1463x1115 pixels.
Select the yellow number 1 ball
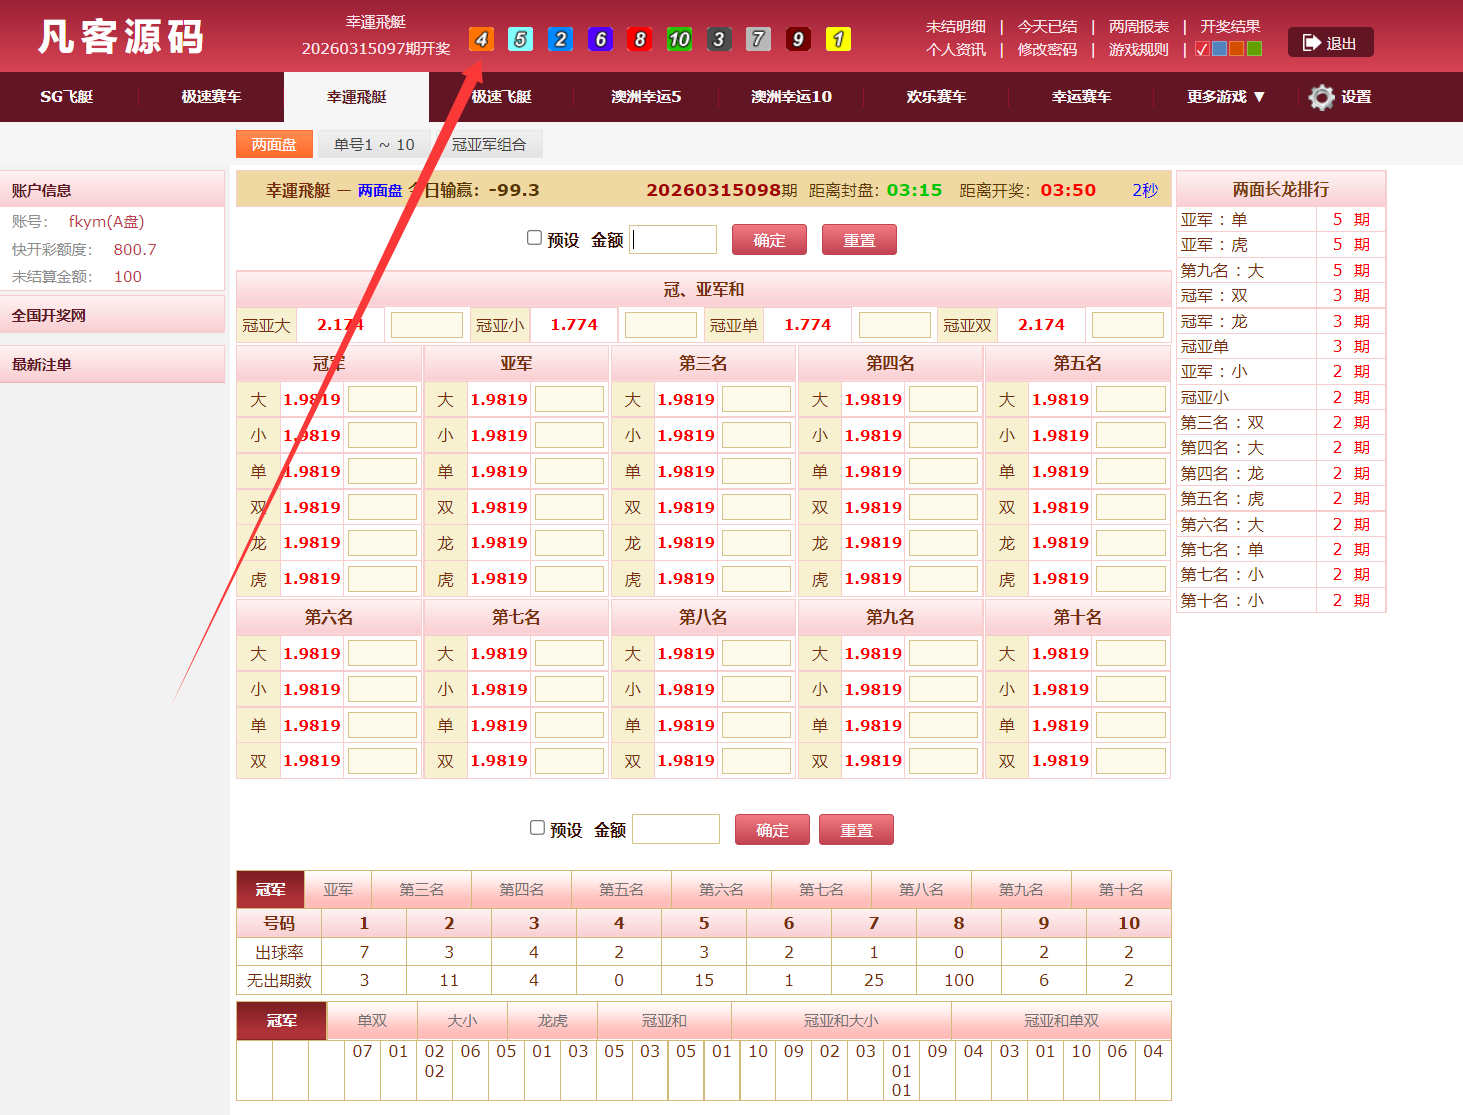839,39
